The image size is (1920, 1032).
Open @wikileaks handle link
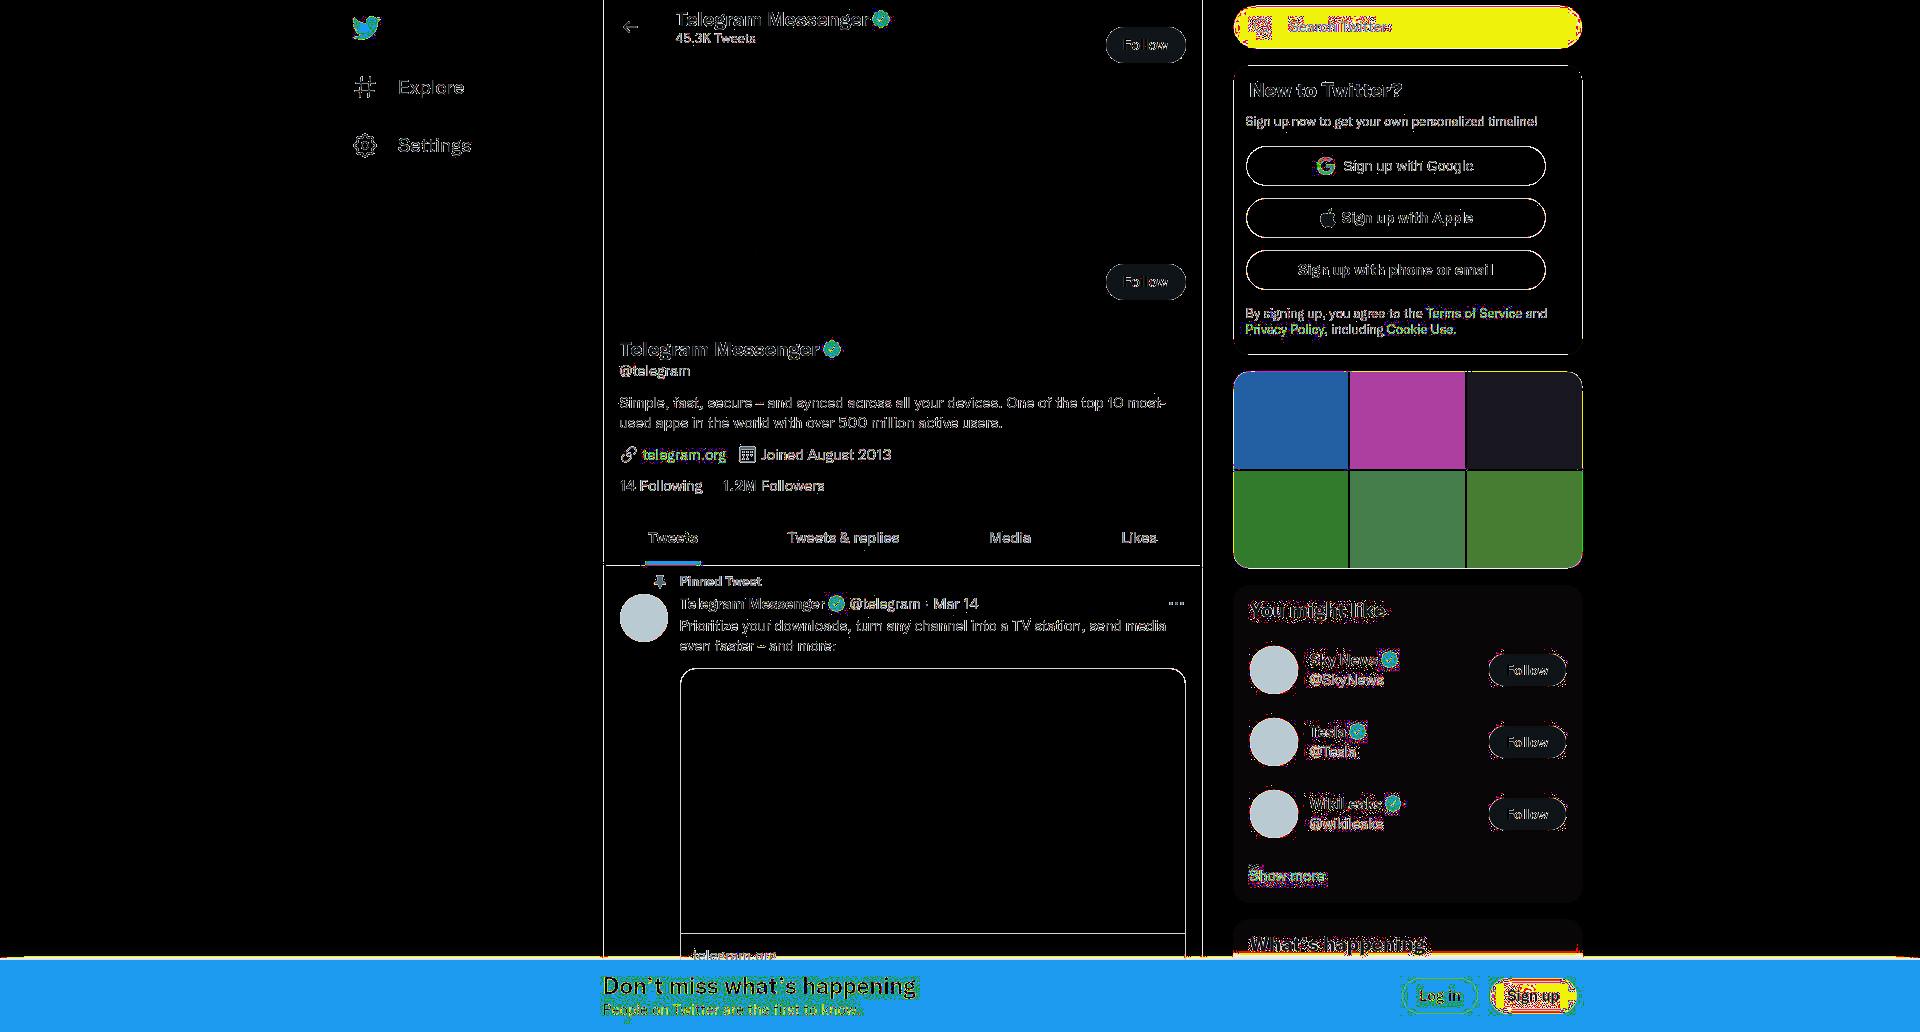[x=1346, y=824]
